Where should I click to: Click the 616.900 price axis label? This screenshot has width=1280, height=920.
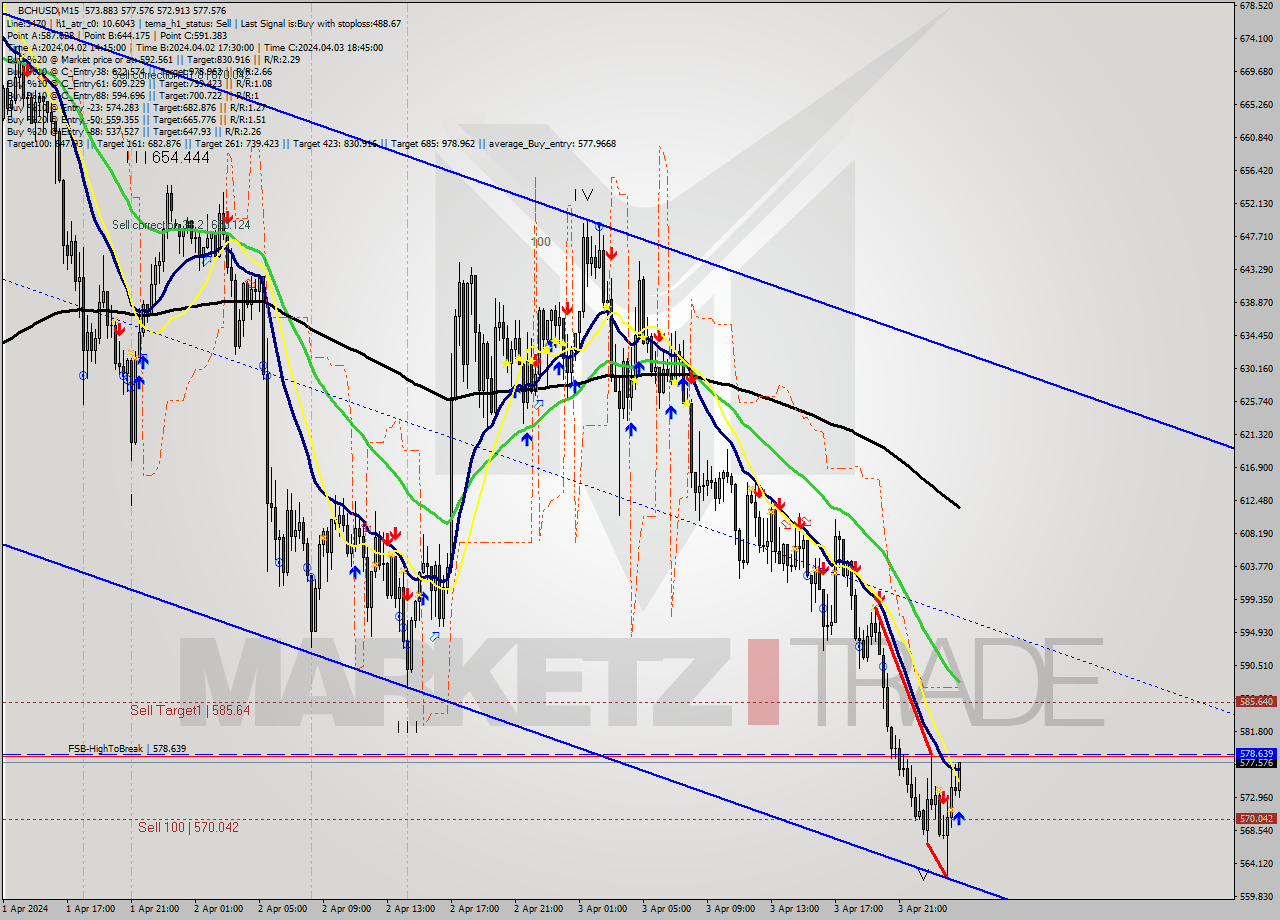pos(1256,468)
